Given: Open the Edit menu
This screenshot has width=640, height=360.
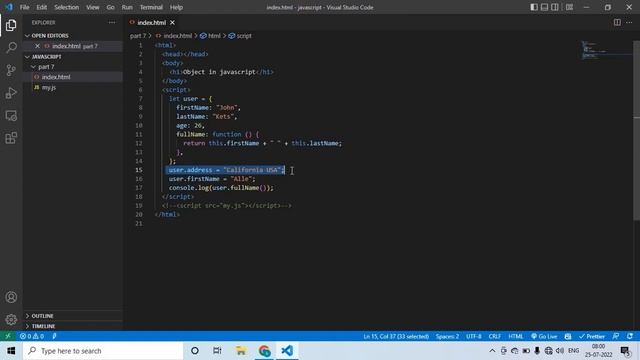Looking at the screenshot, I should tap(42, 7).
